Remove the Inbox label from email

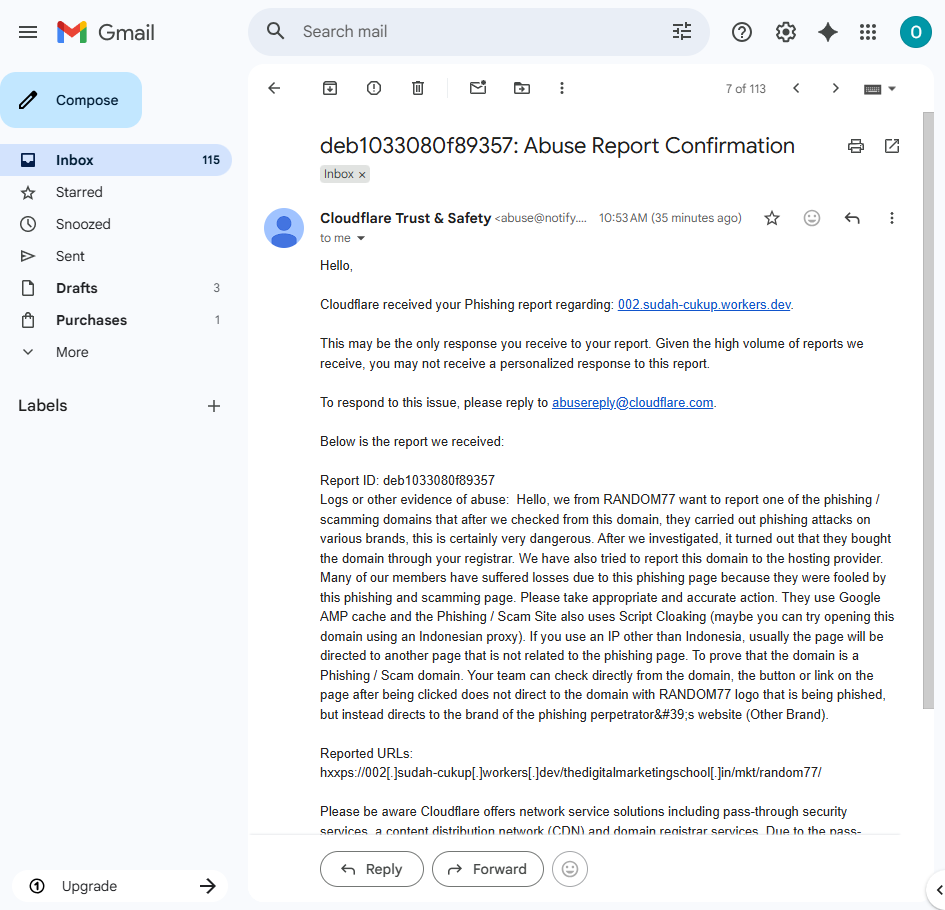tap(362, 175)
